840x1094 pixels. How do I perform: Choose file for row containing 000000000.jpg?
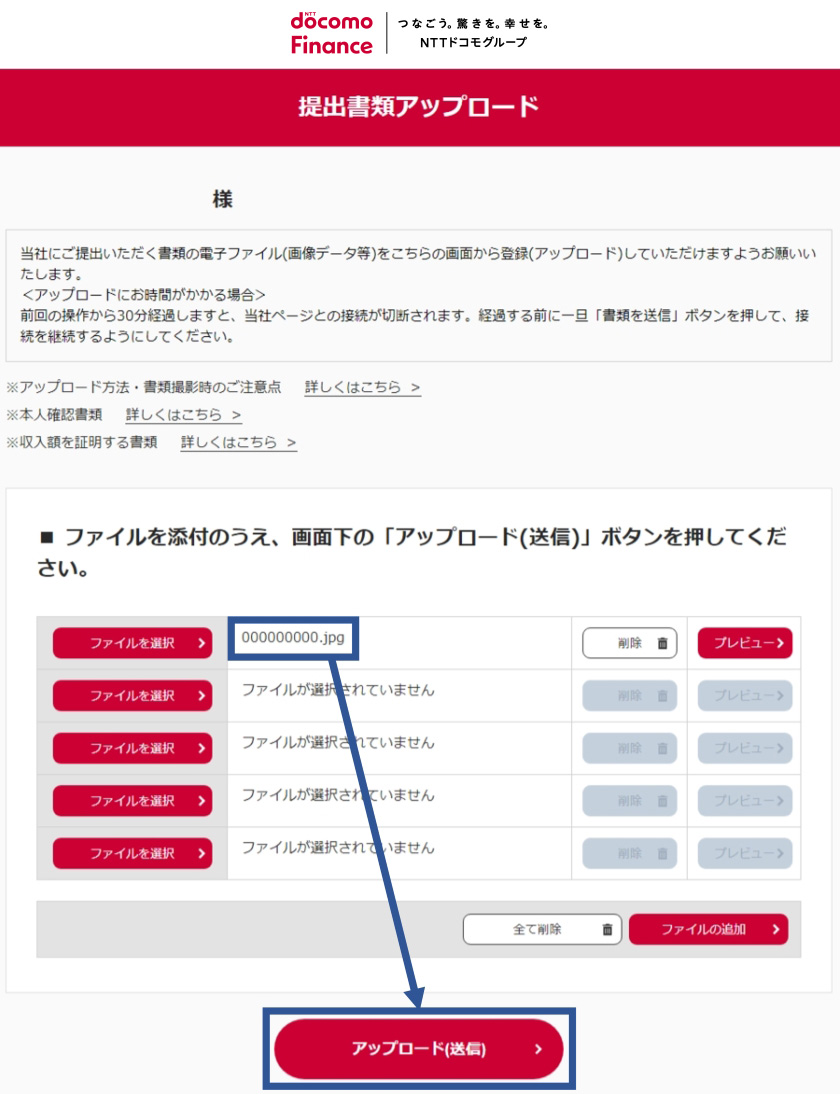133,643
